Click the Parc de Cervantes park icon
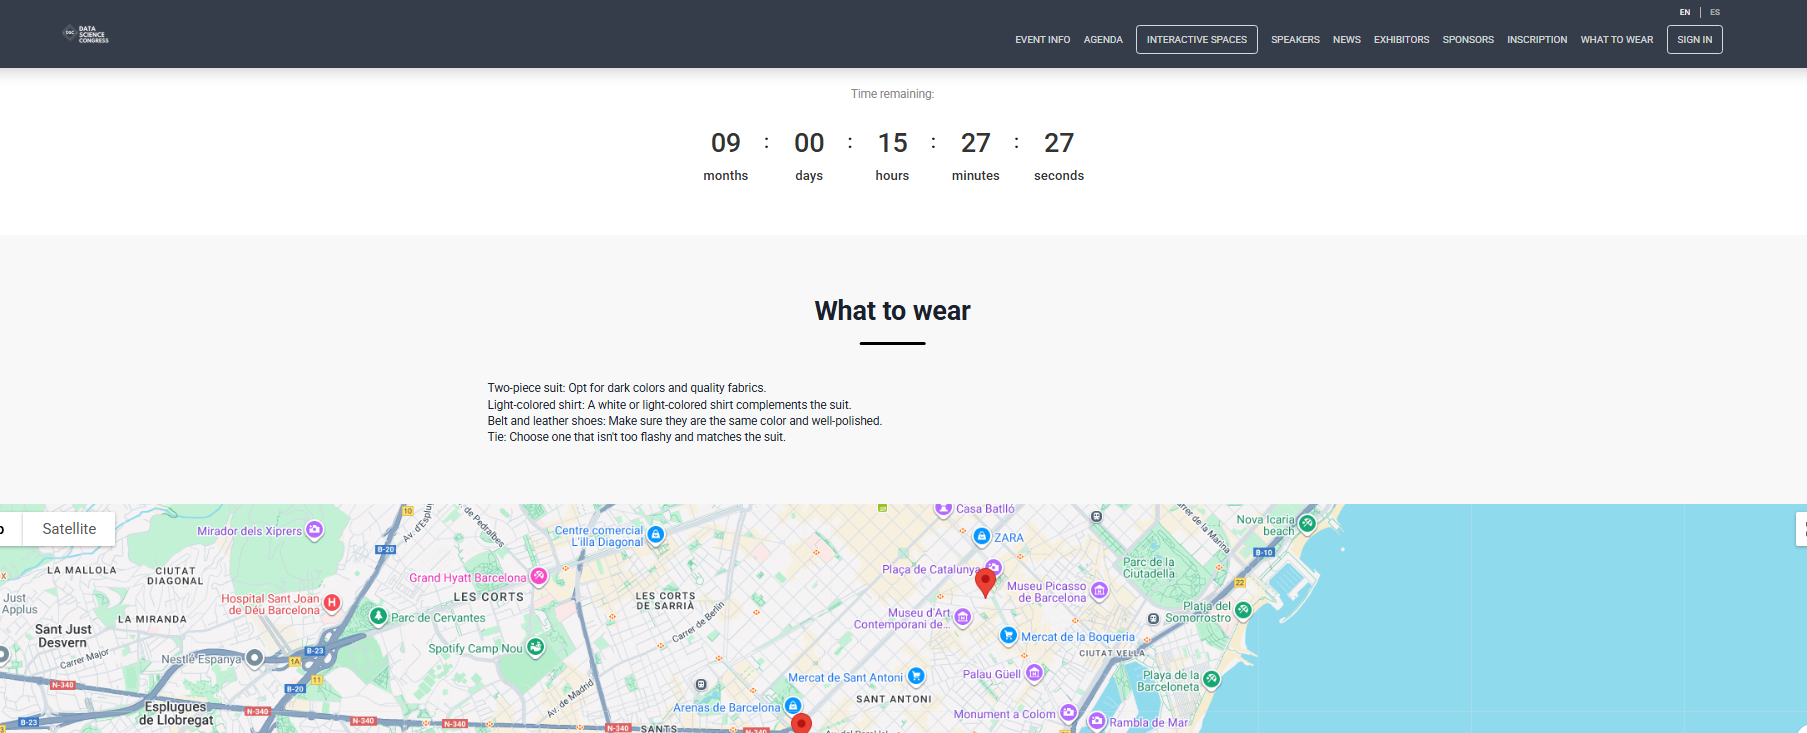 [x=378, y=617]
